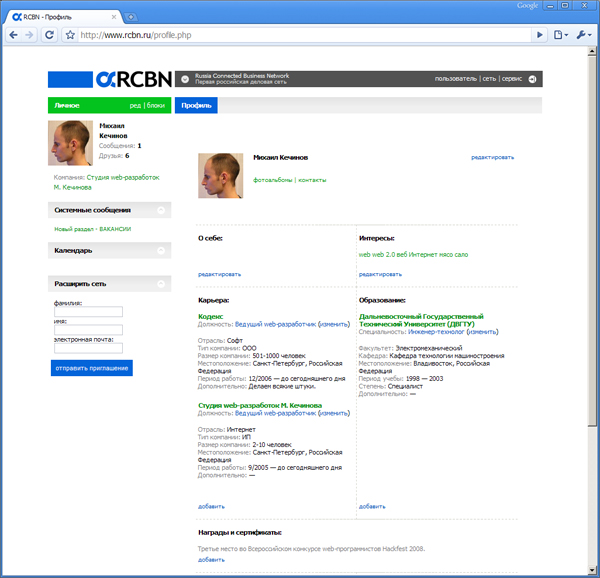Click the scrollbar up arrow
Image resolution: width=600 pixels, height=578 pixels.
[x=592, y=51]
